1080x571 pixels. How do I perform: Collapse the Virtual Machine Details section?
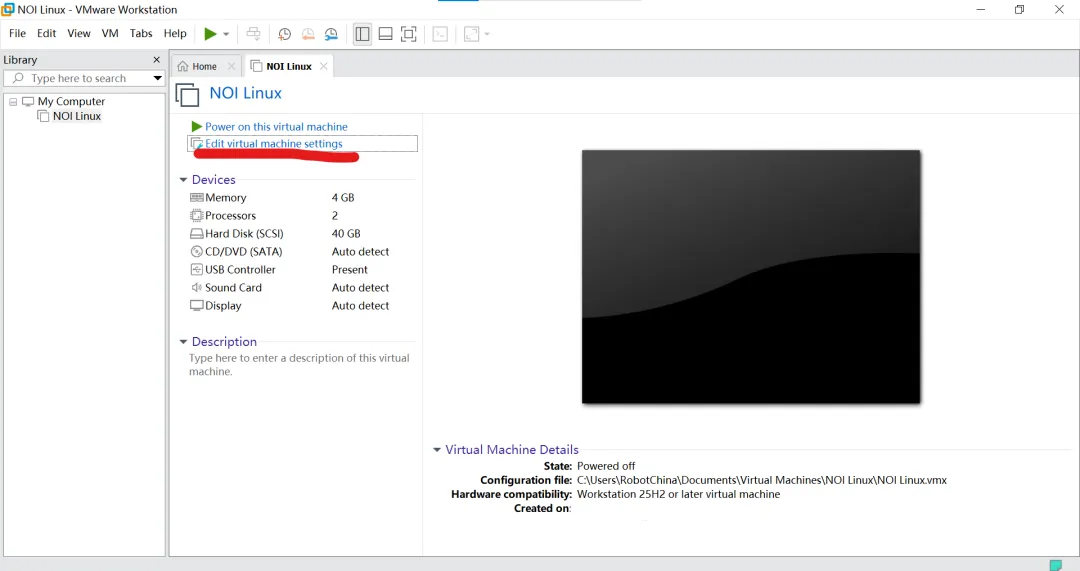pyautogui.click(x=437, y=450)
